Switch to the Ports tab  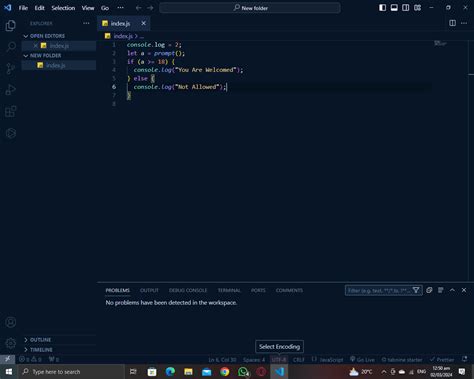258,290
